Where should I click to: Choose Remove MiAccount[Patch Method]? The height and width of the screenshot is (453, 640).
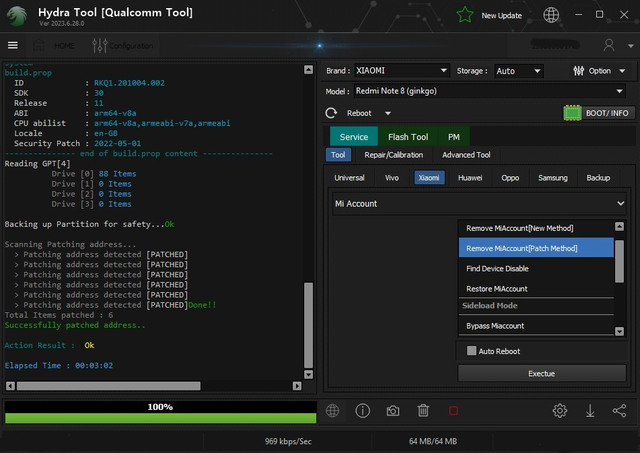536,248
